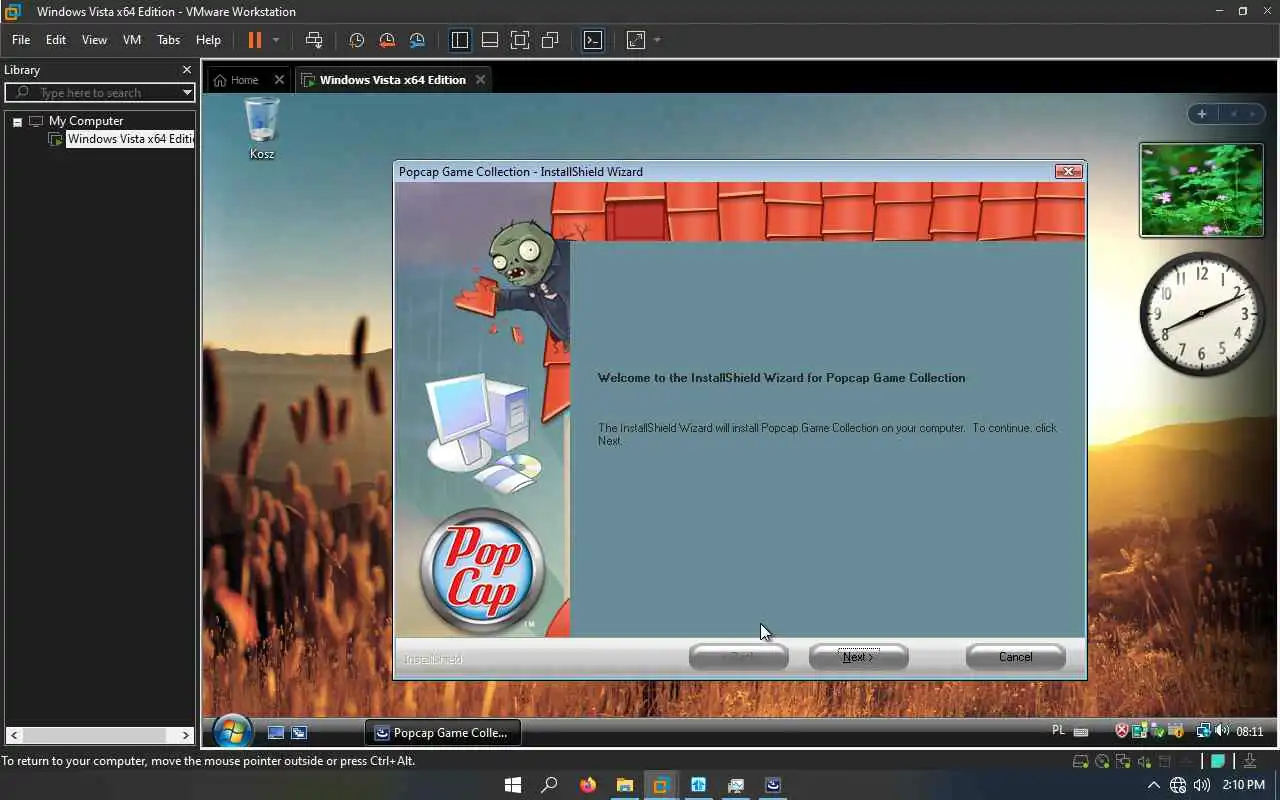
Task: Open the snapshot manager icon
Action: tap(417, 40)
